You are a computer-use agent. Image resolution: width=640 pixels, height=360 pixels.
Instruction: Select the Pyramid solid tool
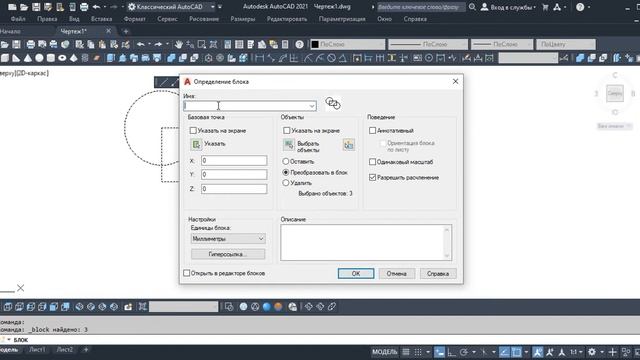point(73,58)
